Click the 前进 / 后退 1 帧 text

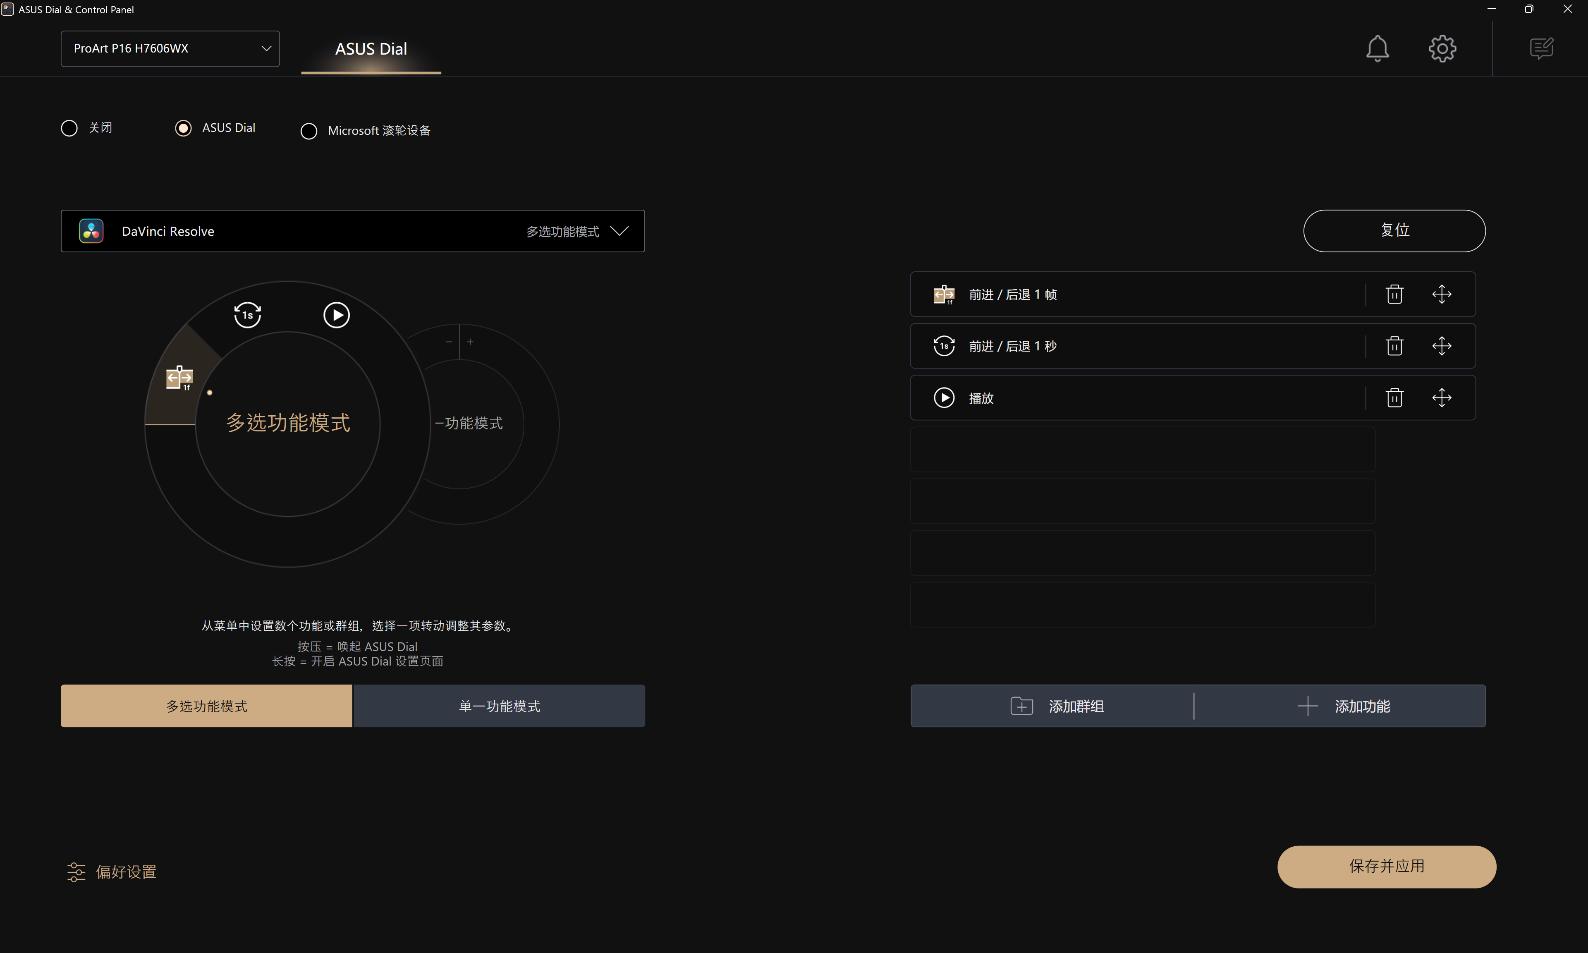(1013, 295)
